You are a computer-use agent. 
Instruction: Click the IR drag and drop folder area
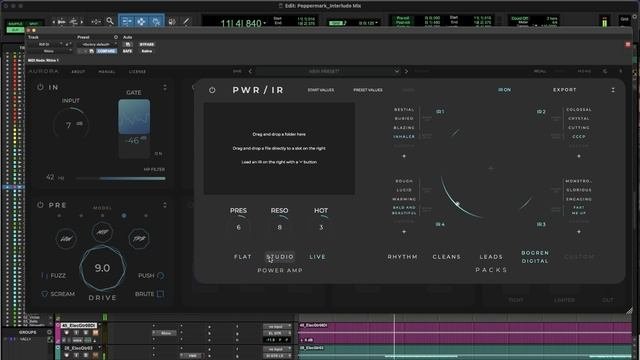tap(279, 148)
